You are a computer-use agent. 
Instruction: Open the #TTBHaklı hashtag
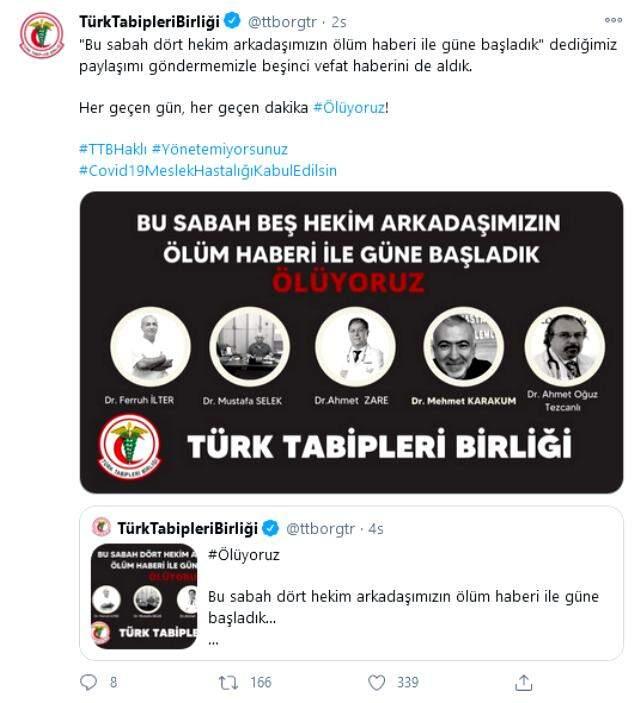pyautogui.click(x=113, y=149)
